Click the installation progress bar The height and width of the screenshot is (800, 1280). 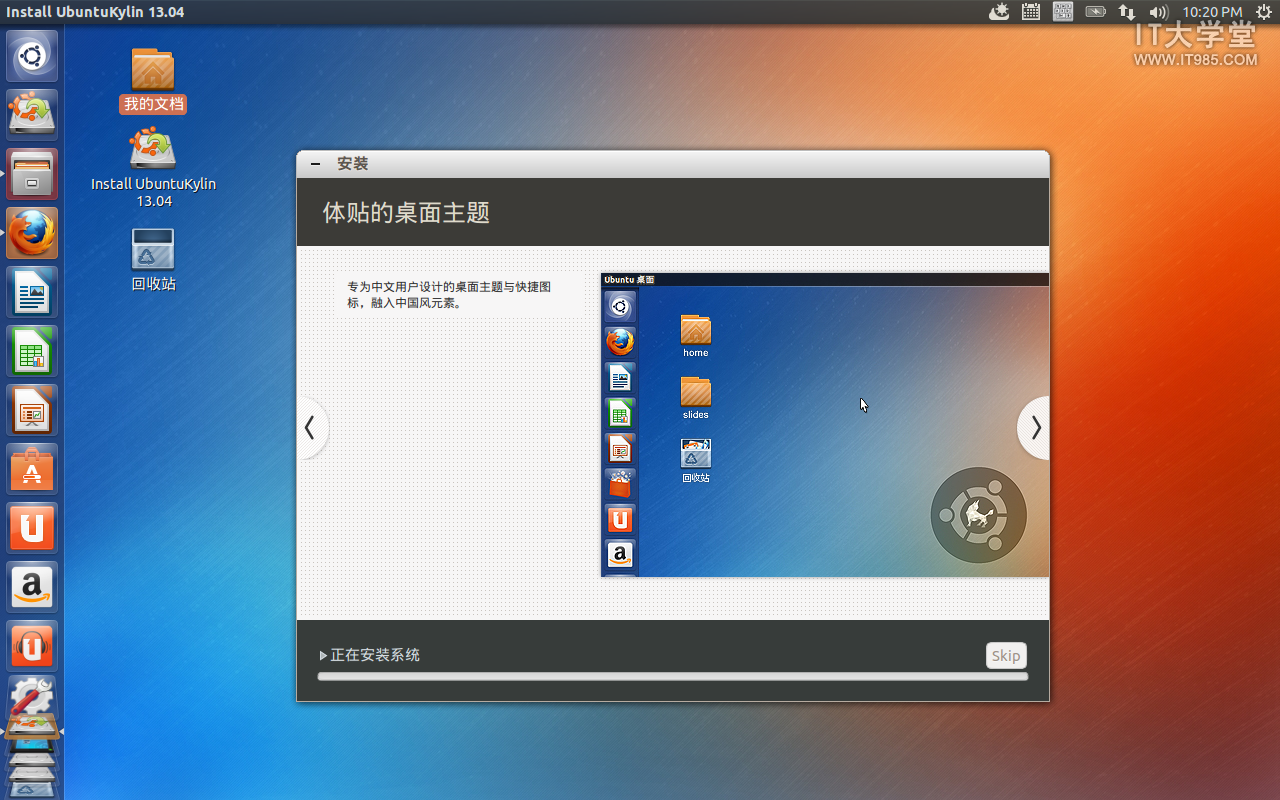click(x=673, y=677)
